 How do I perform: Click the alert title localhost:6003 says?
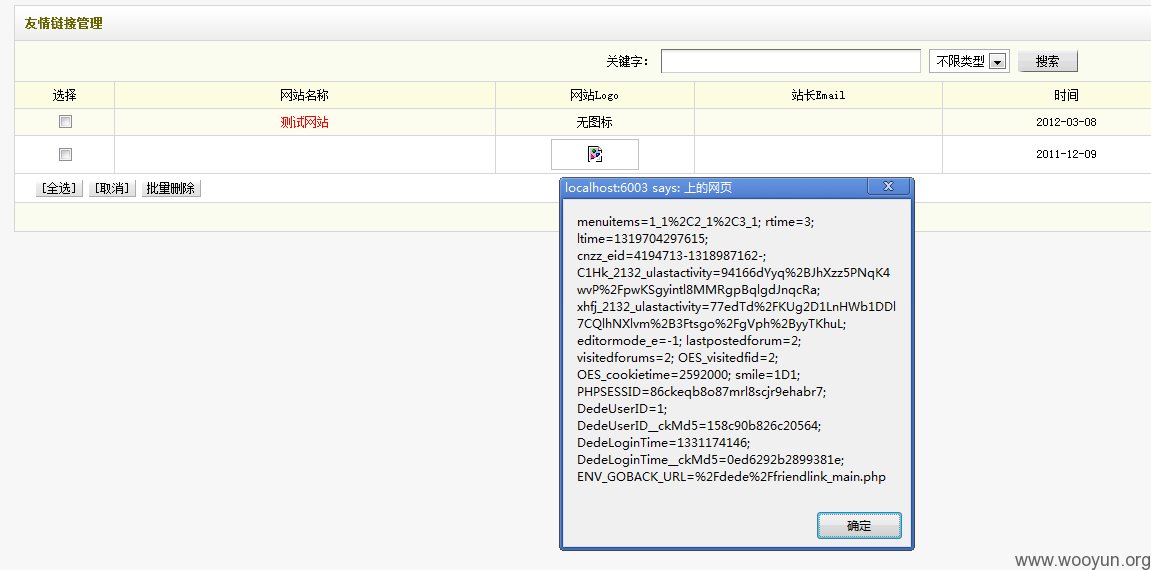click(648, 188)
